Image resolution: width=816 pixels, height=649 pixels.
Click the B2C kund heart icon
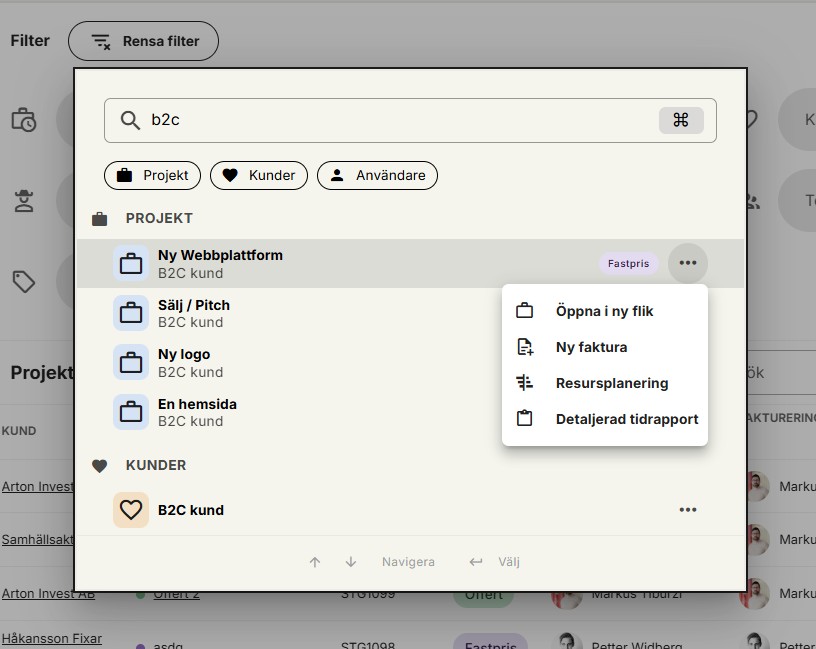(x=131, y=510)
